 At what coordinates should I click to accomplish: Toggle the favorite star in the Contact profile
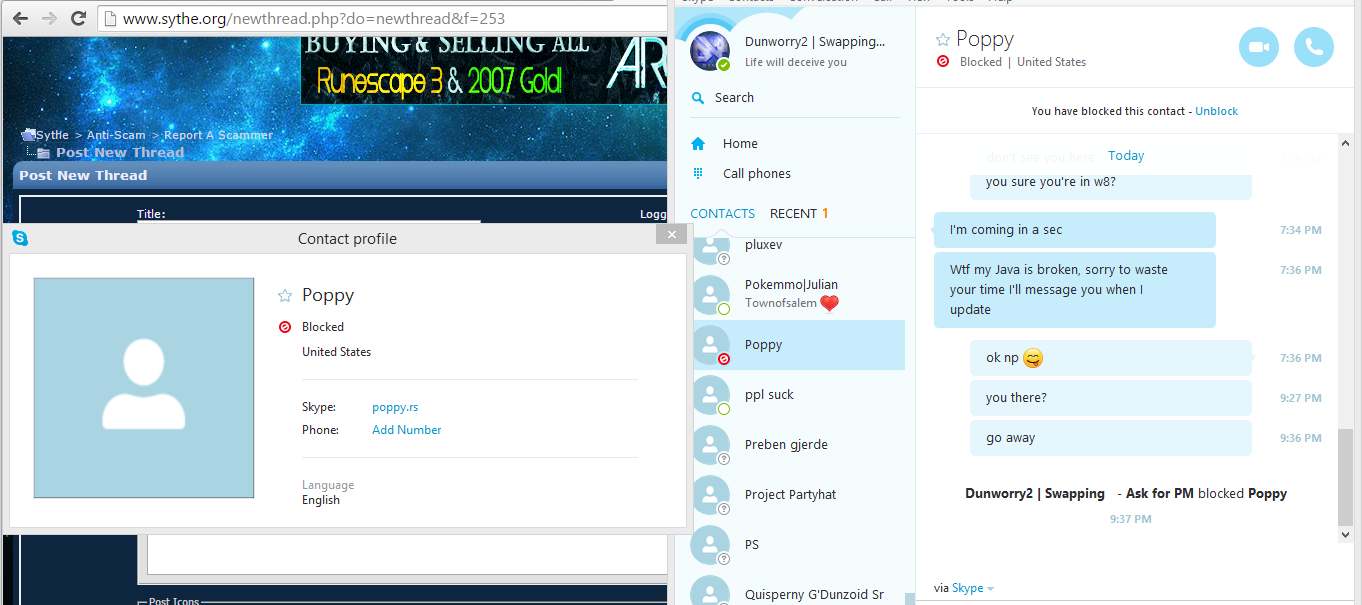(x=285, y=295)
